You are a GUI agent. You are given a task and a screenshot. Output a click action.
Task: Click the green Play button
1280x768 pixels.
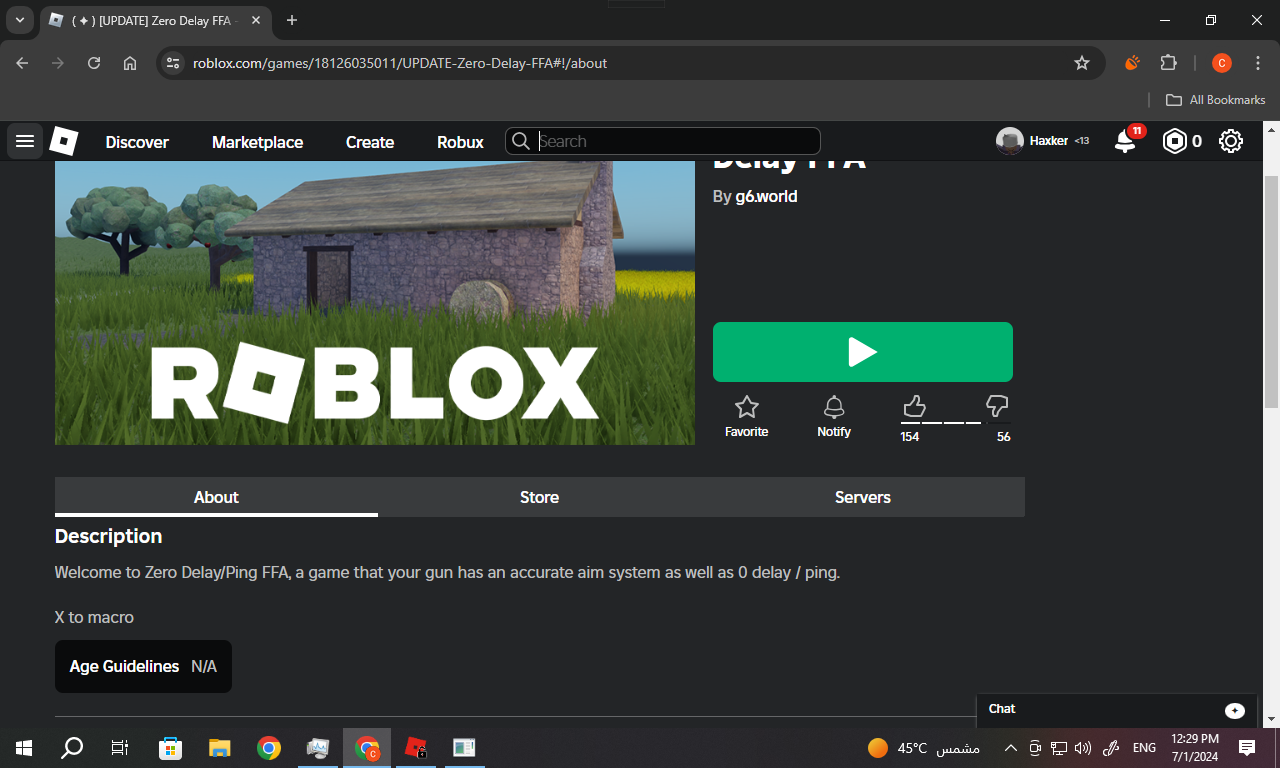[x=863, y=352]
